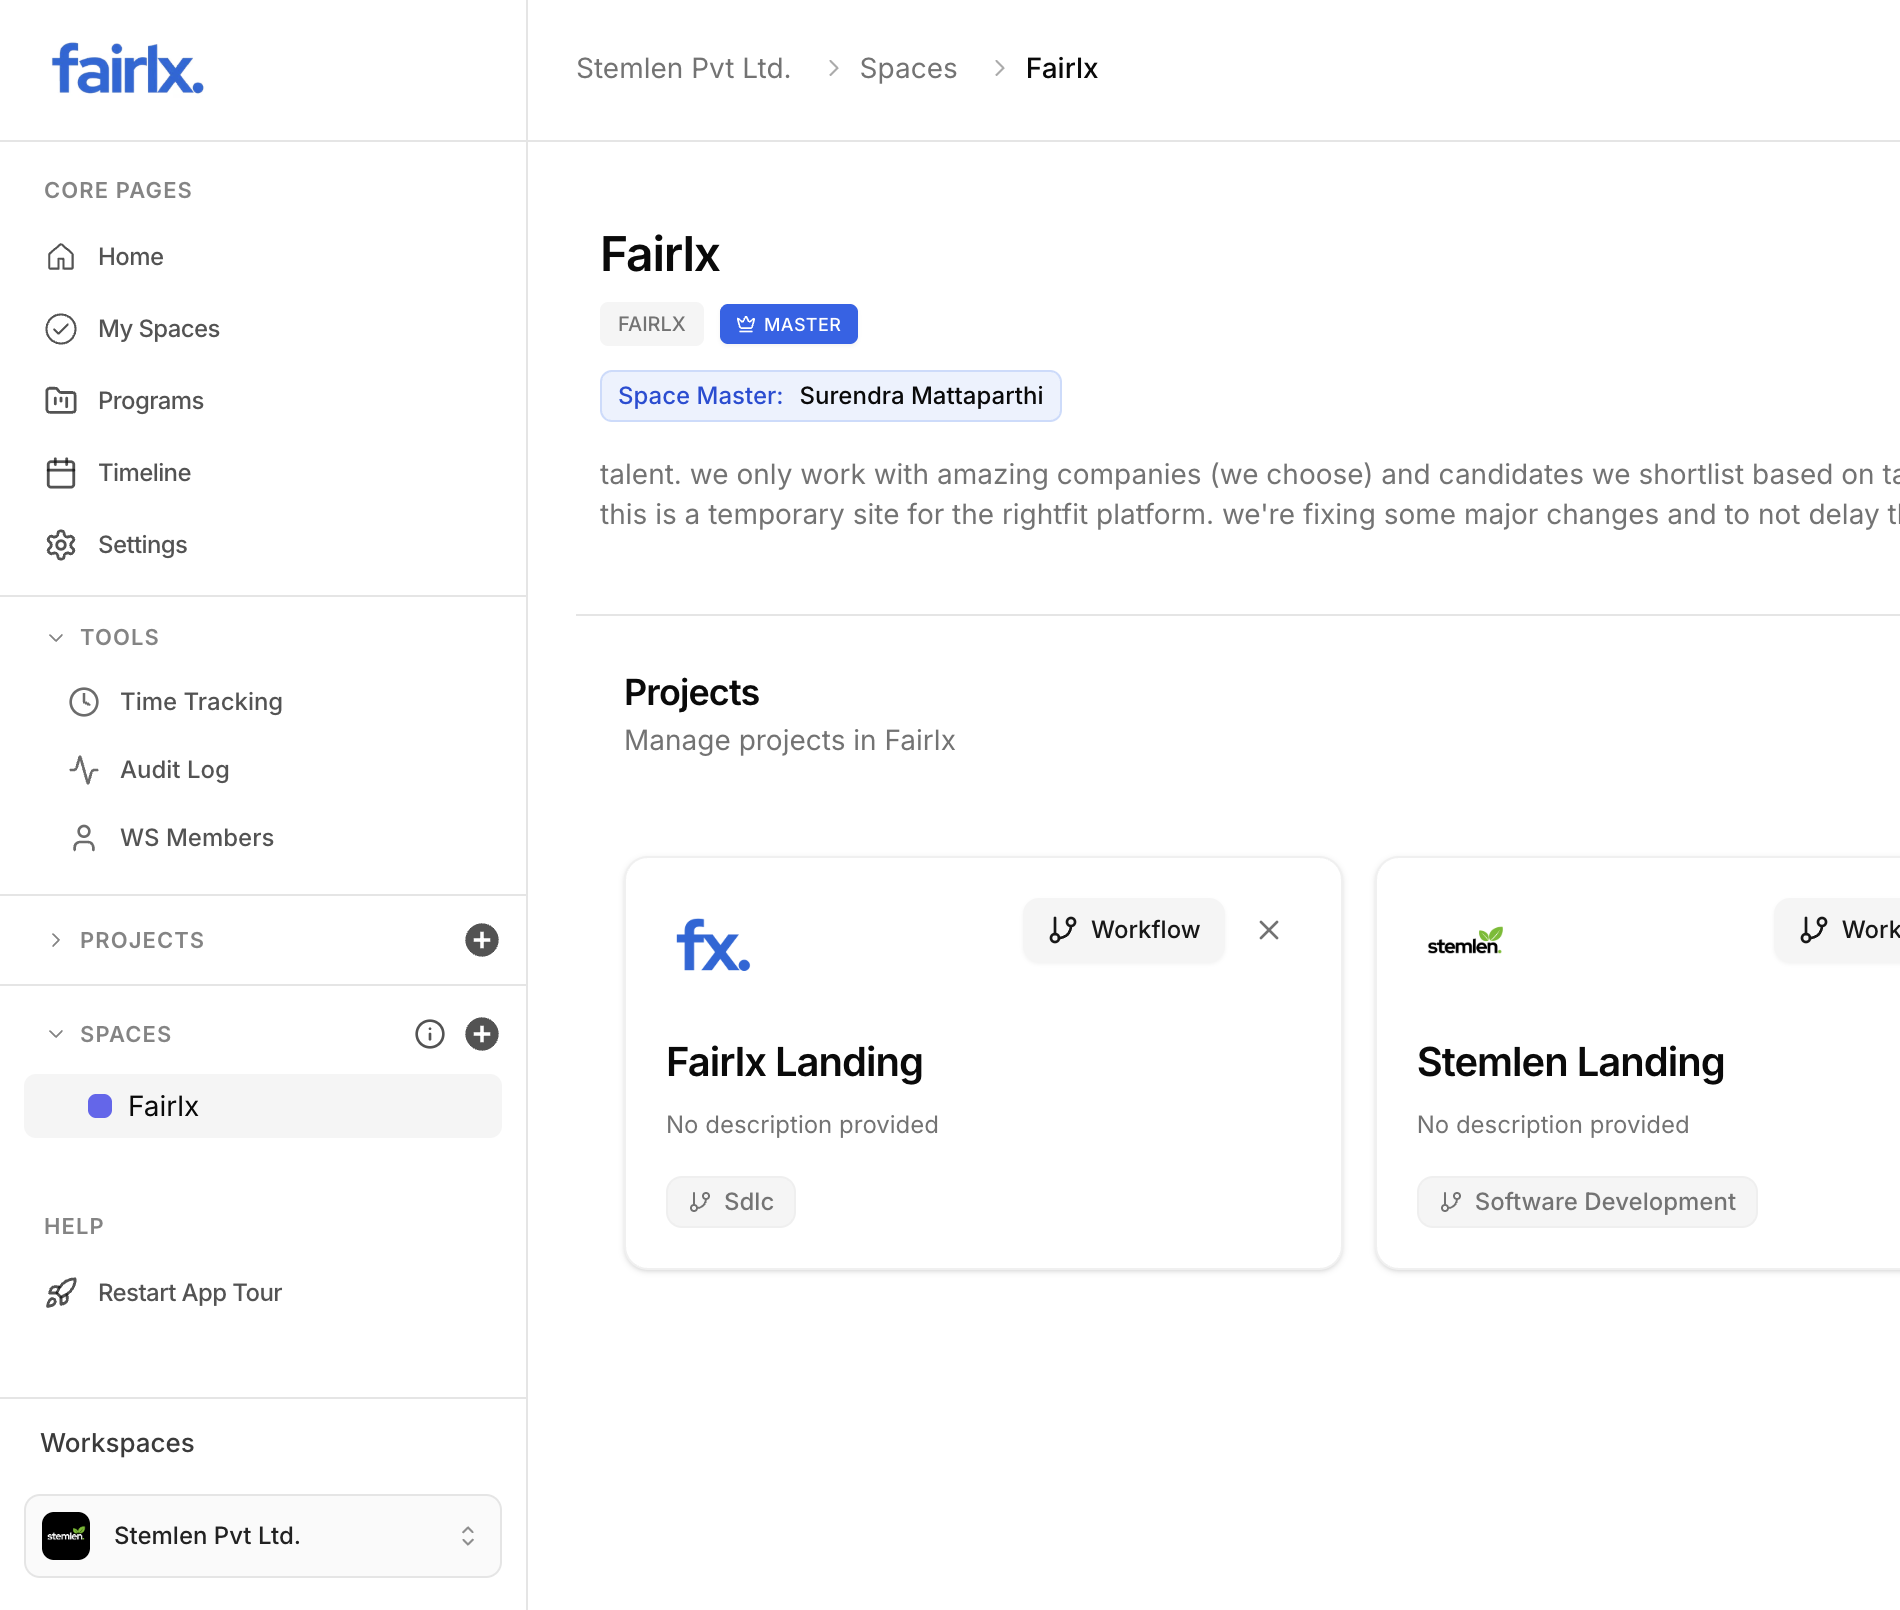Click Stemlen Pvt Ltd. breadcrumb
Screen dimensions: 1900x1610
[x=684, y=68]
